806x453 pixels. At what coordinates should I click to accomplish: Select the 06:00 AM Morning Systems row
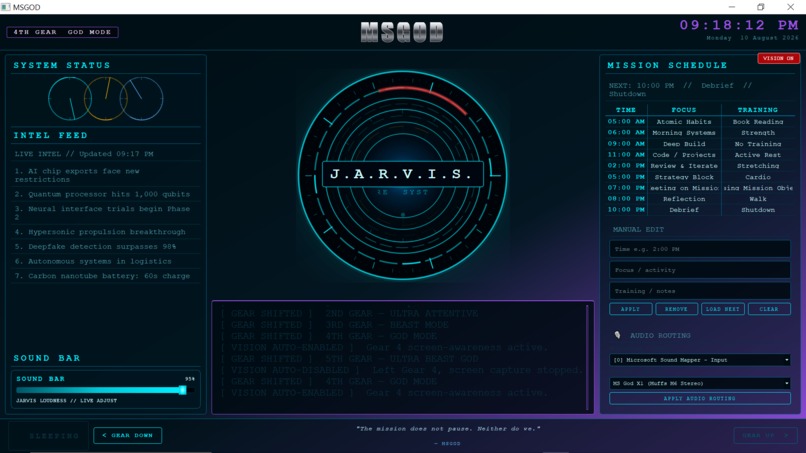(700, 133)
